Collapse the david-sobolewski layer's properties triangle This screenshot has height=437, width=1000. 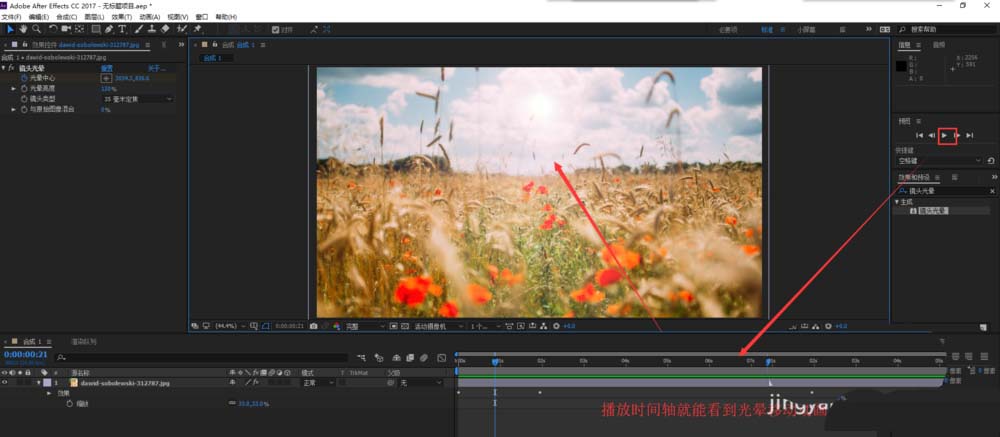(x=37, y=383)
